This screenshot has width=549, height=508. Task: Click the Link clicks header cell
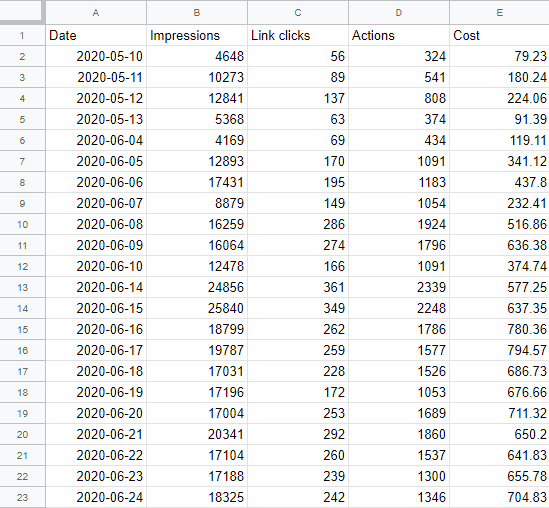click(298, 35)
